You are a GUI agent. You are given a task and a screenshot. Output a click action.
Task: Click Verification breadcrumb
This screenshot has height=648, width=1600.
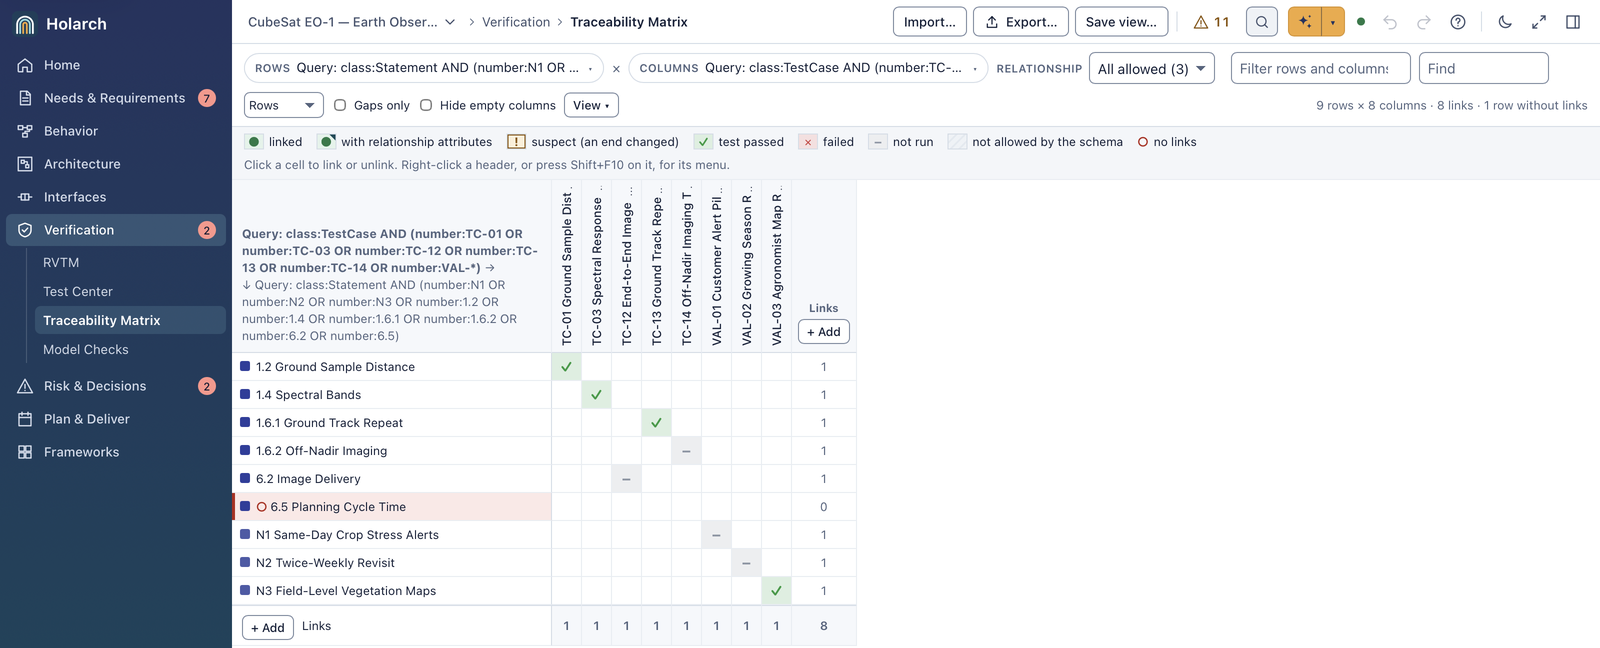(516, 22)
